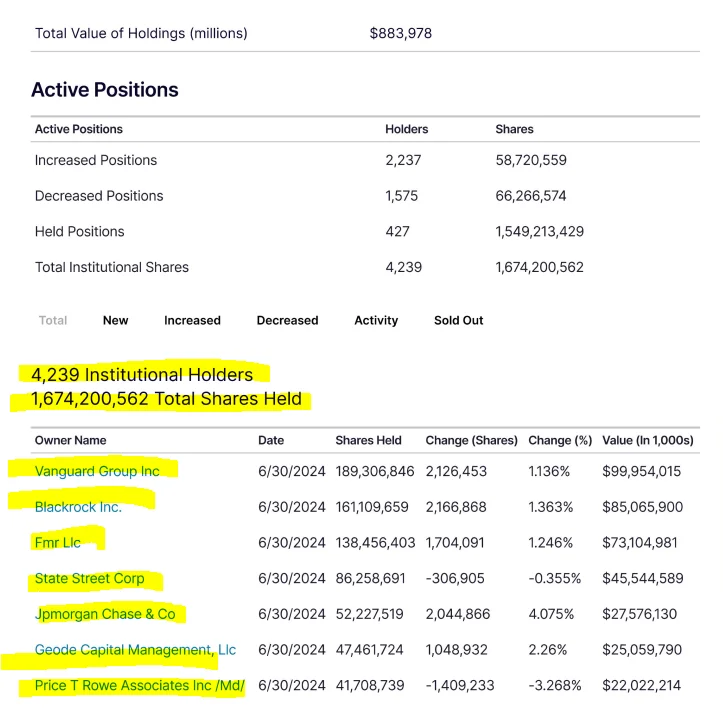
Task: Open Blackrock Inc. holder link
Action: (x=78, y=507)
